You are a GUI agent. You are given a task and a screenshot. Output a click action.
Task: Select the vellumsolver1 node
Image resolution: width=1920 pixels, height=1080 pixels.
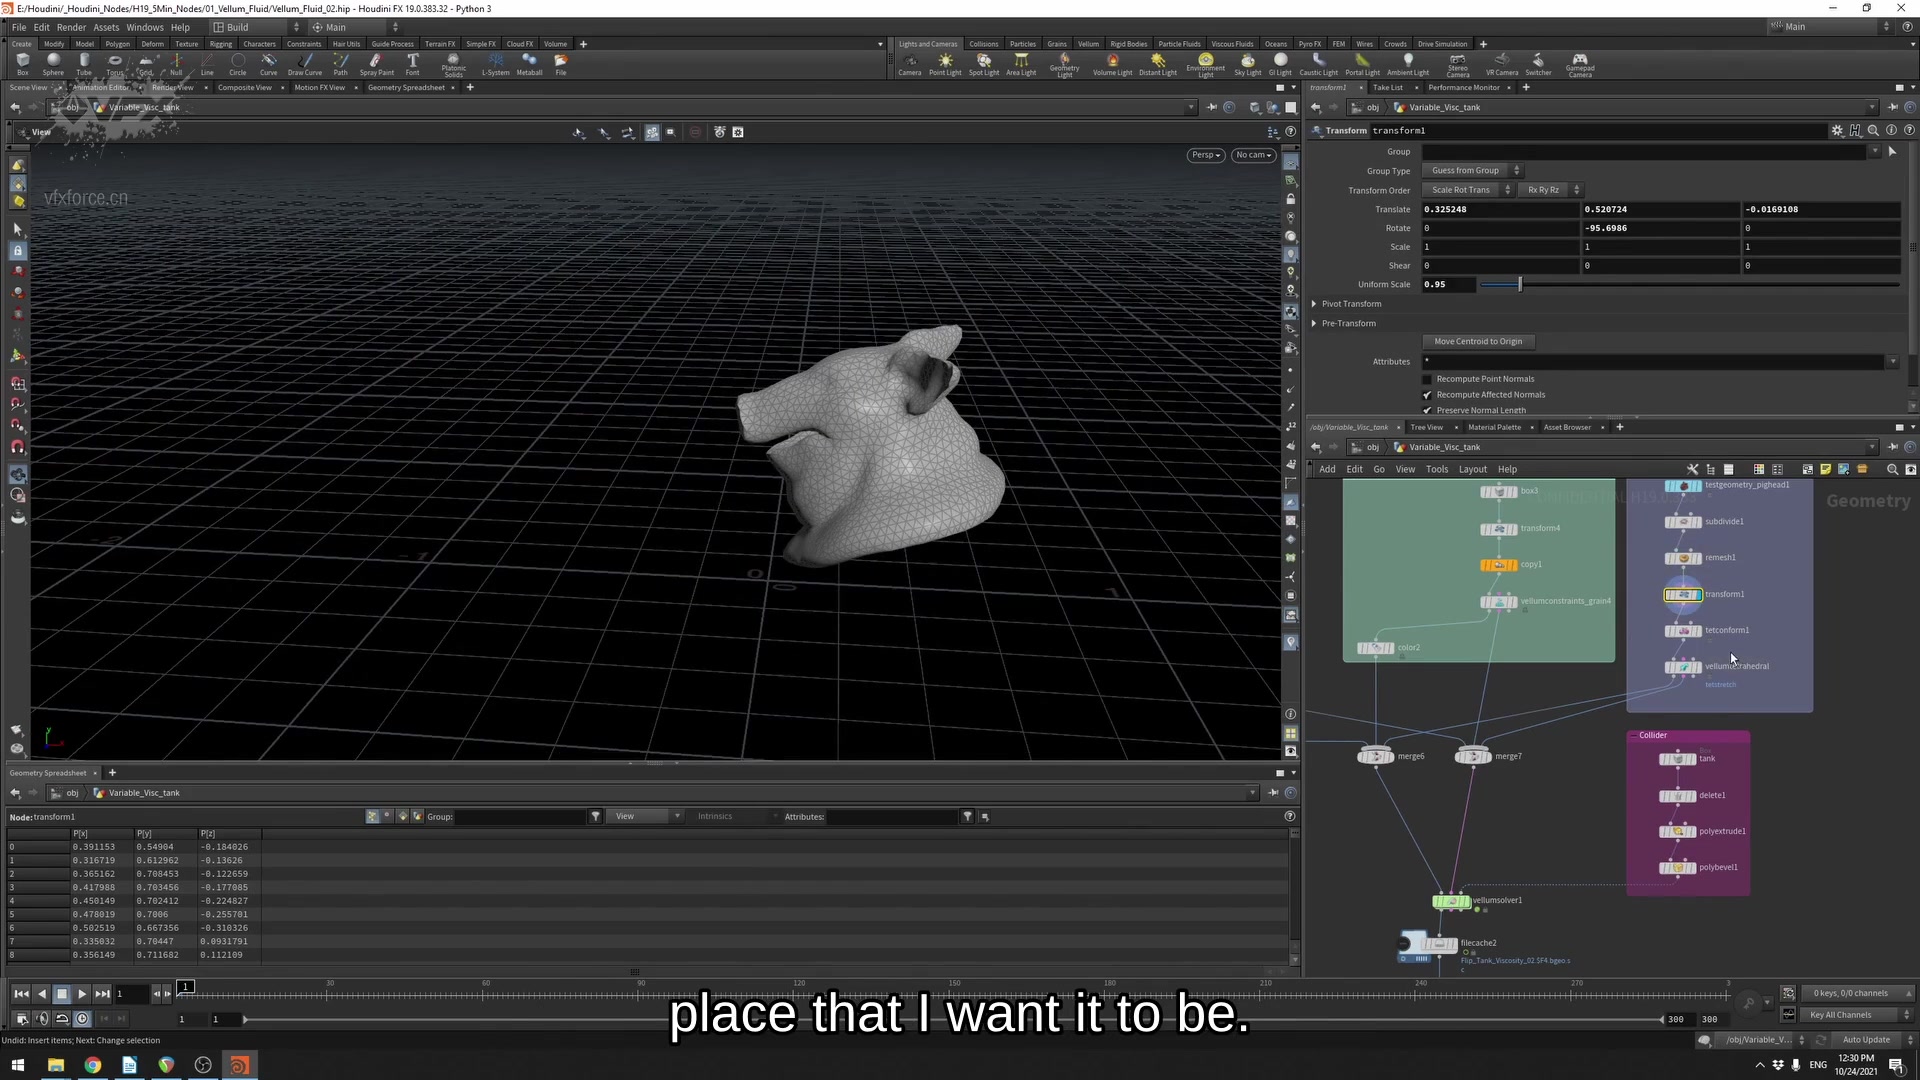pos(1451,901)
